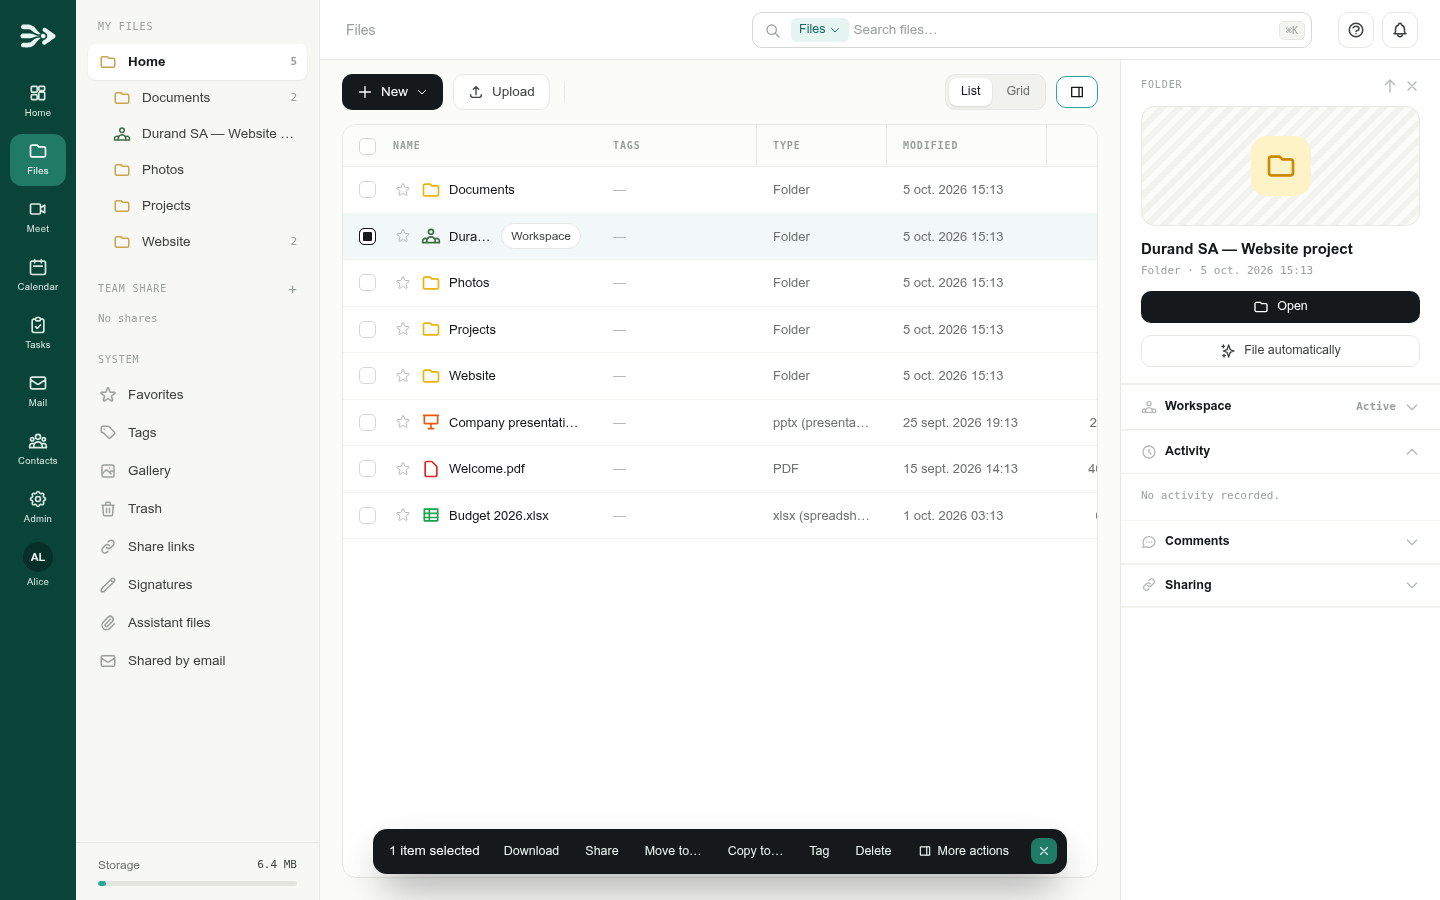Toggle the details side panel button
Screen dimensions: 1440x900
tap(1077, 92)
